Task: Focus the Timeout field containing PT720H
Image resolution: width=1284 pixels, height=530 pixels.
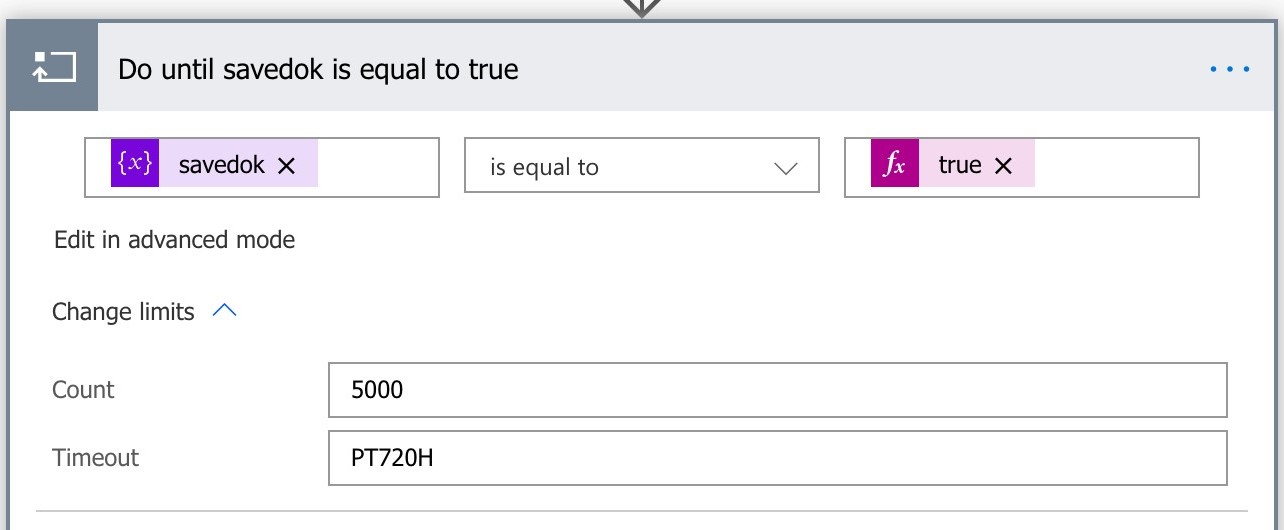Action: tap(777, 458)
